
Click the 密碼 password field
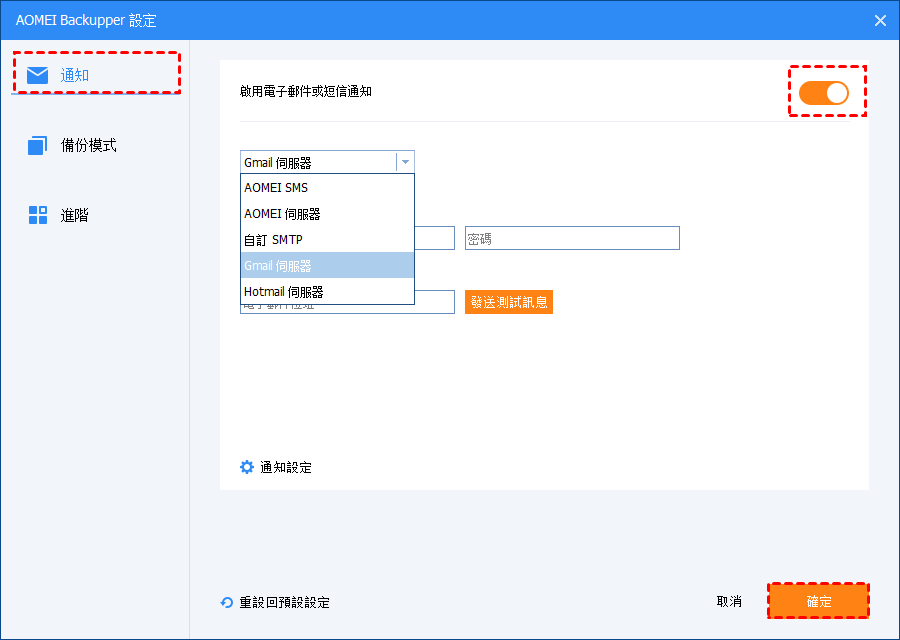(x=572, y=238)
